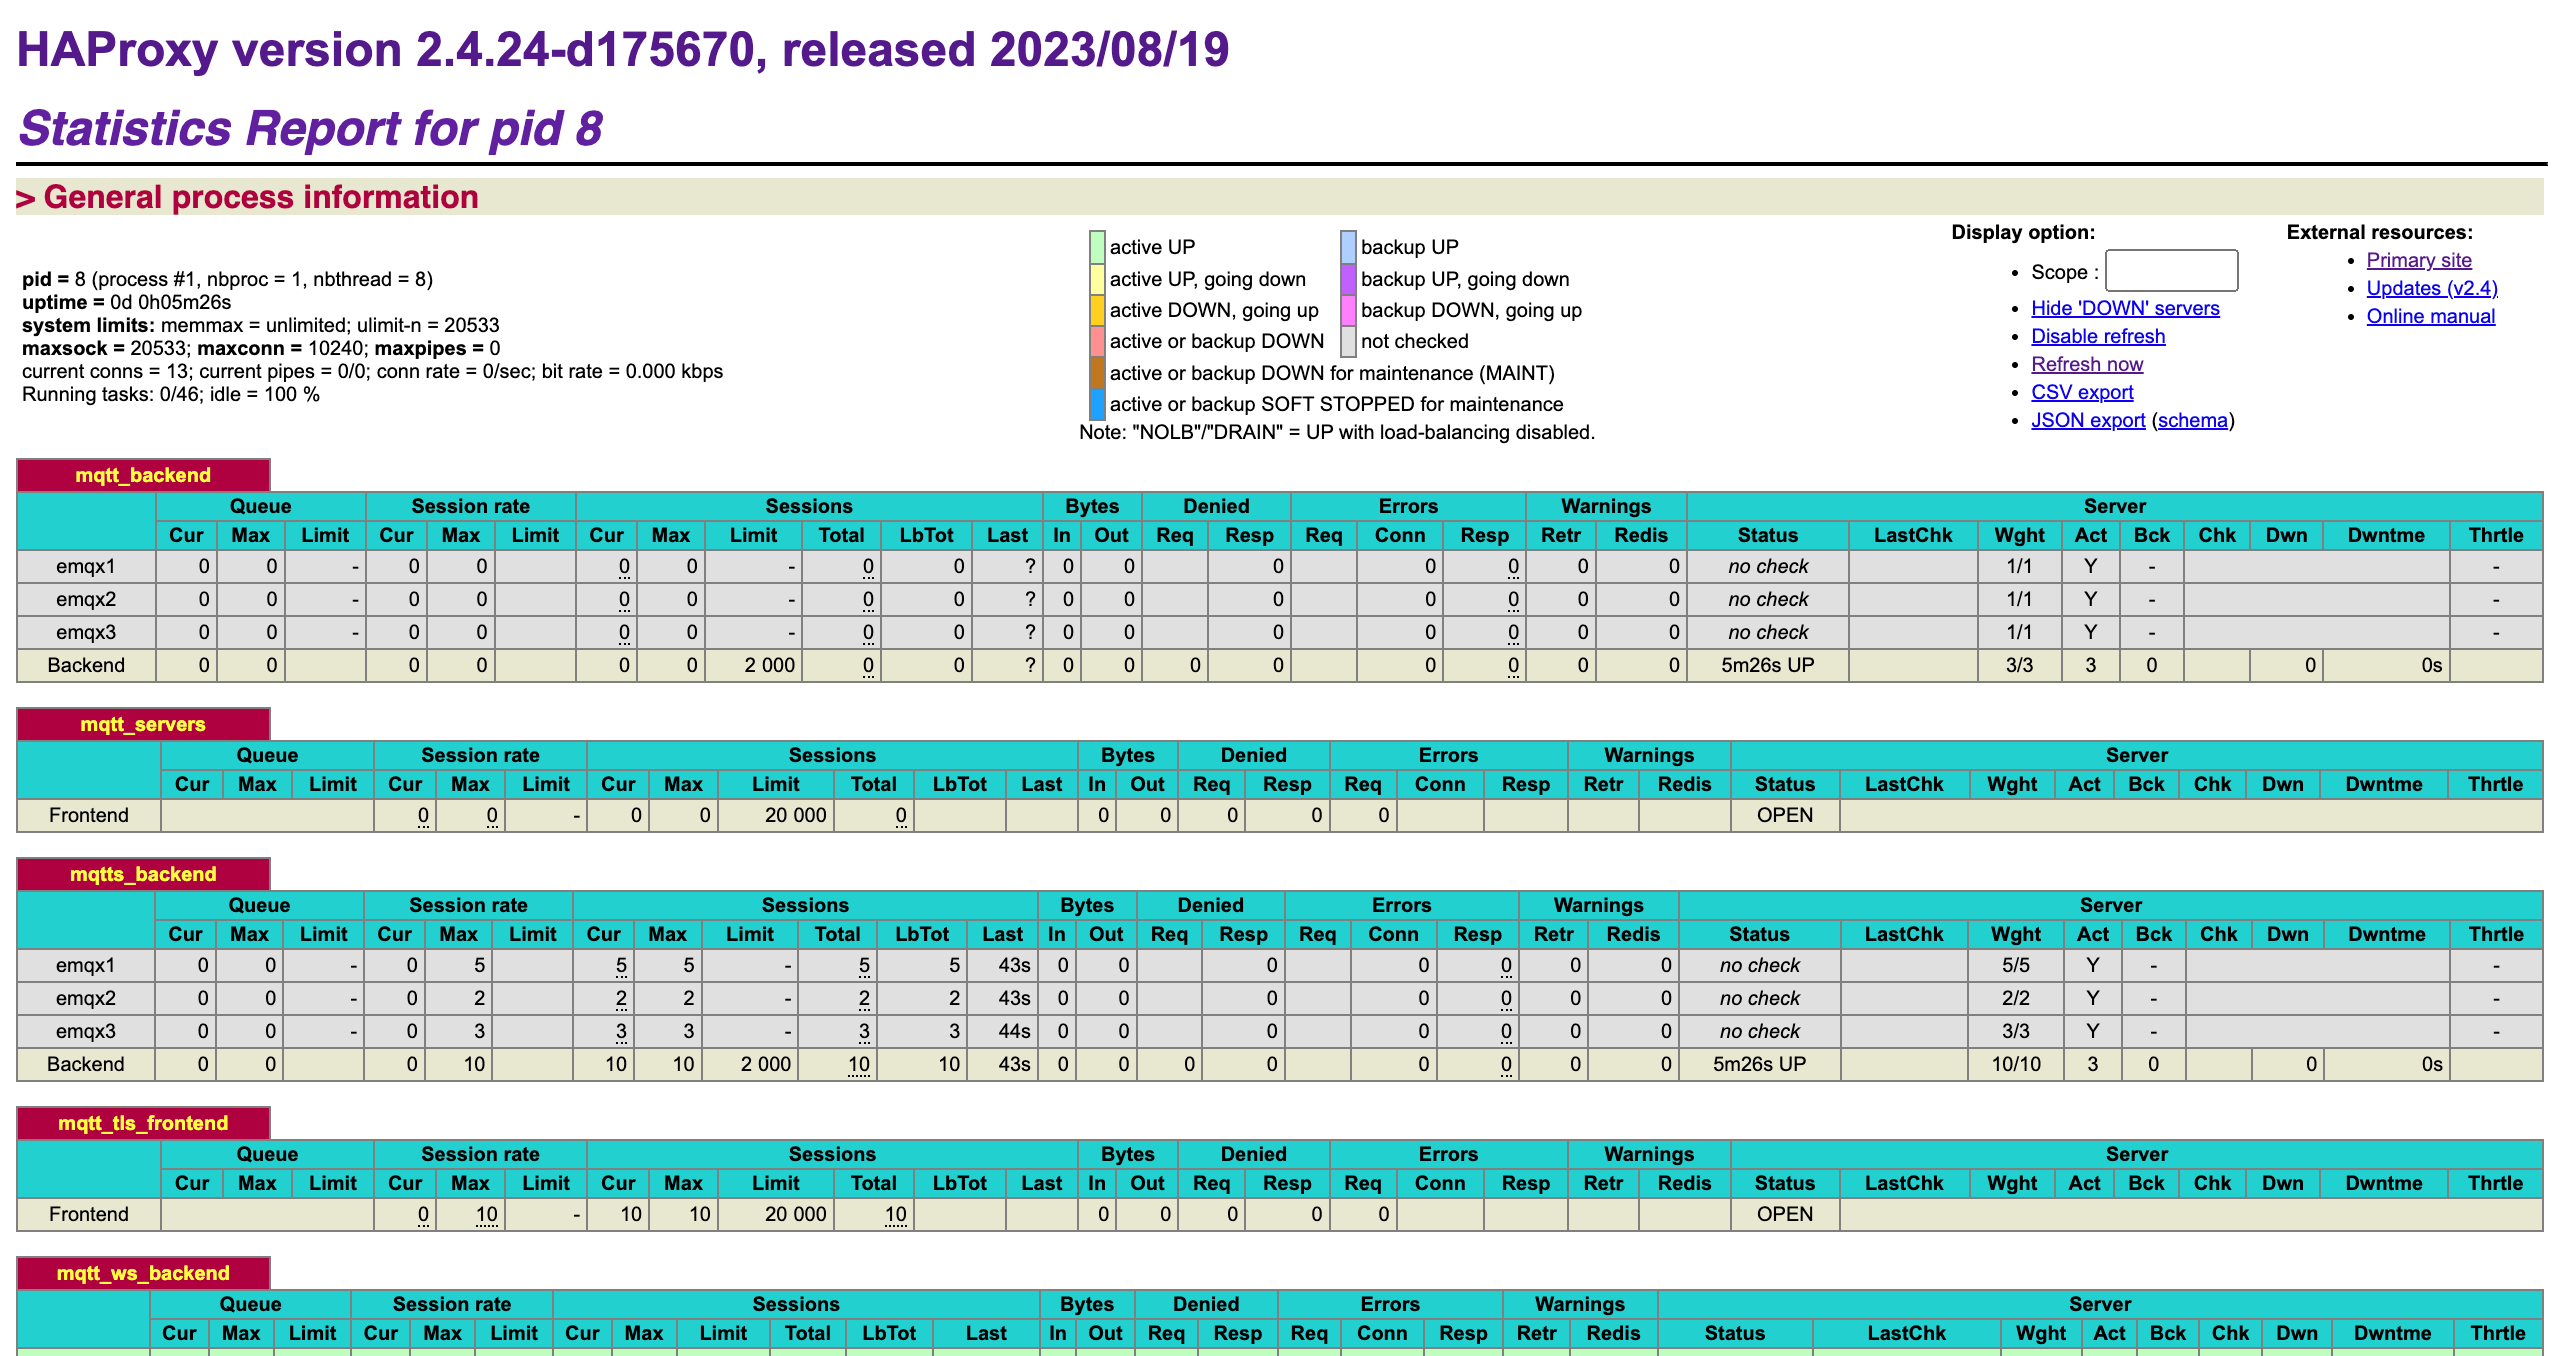Viewport: 2560px width, 1356px height.
Task: Click the mqtt_tls_frontend section title
Action: click(x=143, y=1123)
